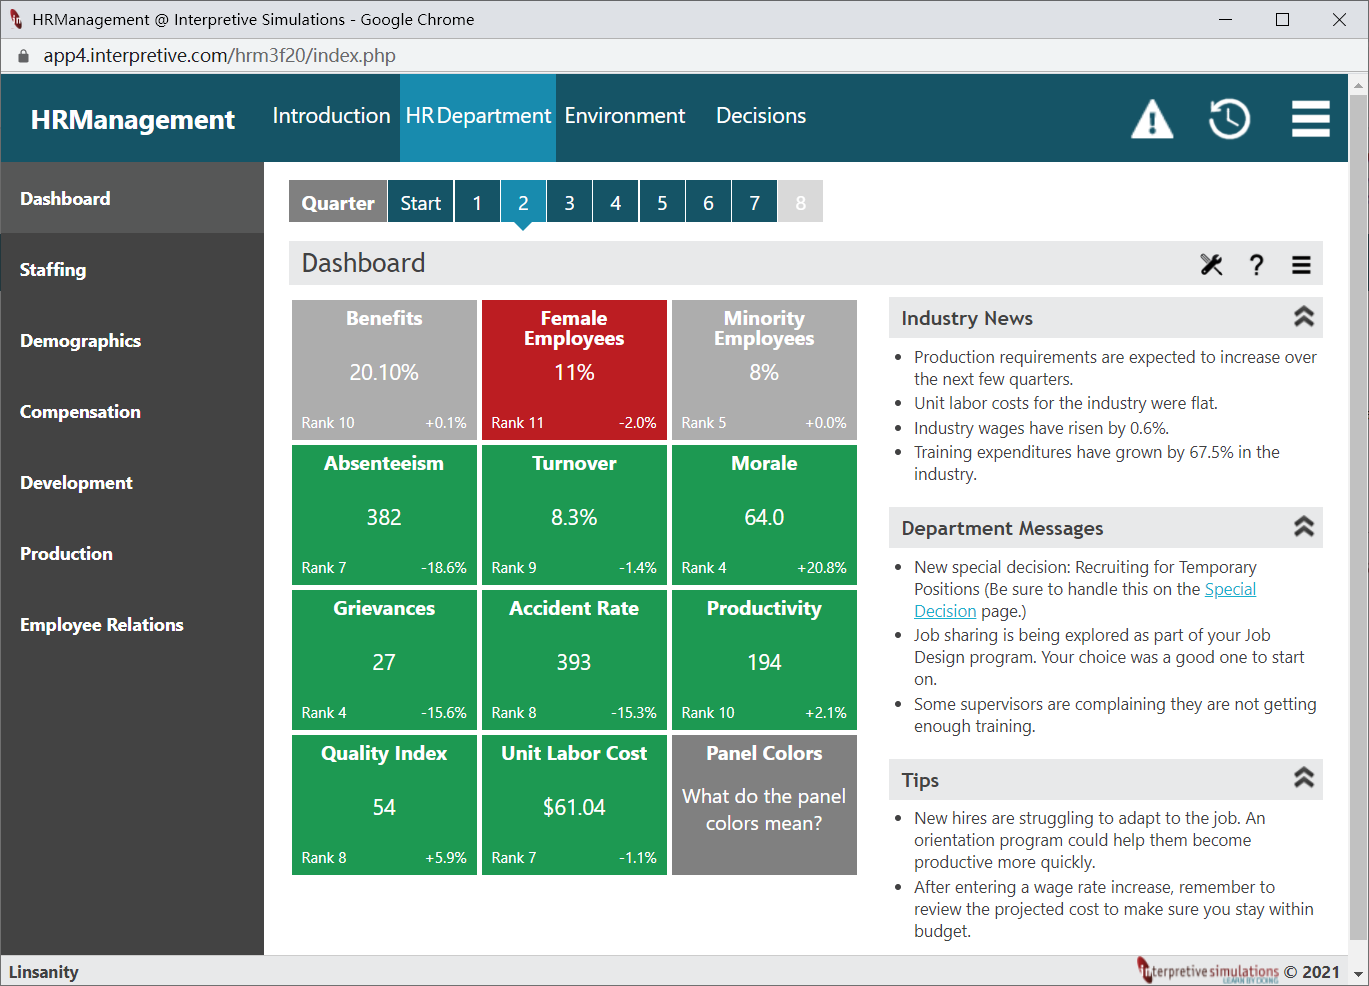
Task: View Quarter 3 results
Action: [569, 202]
